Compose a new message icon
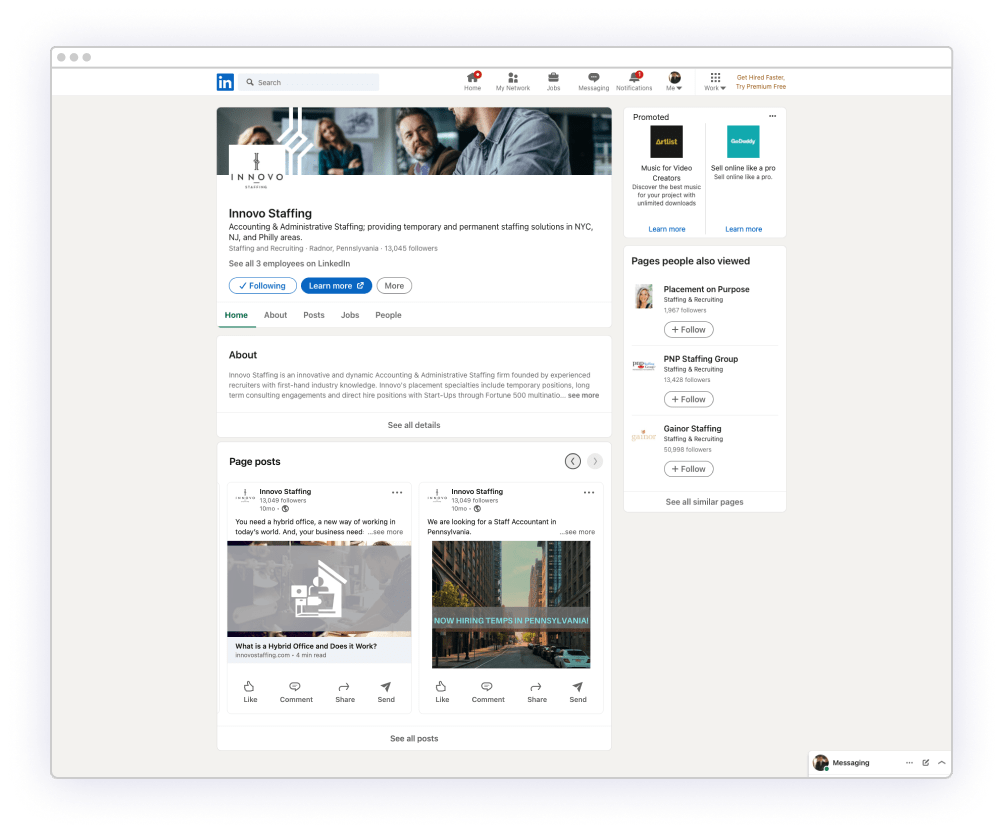The width and height of the screenshot is (1004, 833). click(925, 763)
